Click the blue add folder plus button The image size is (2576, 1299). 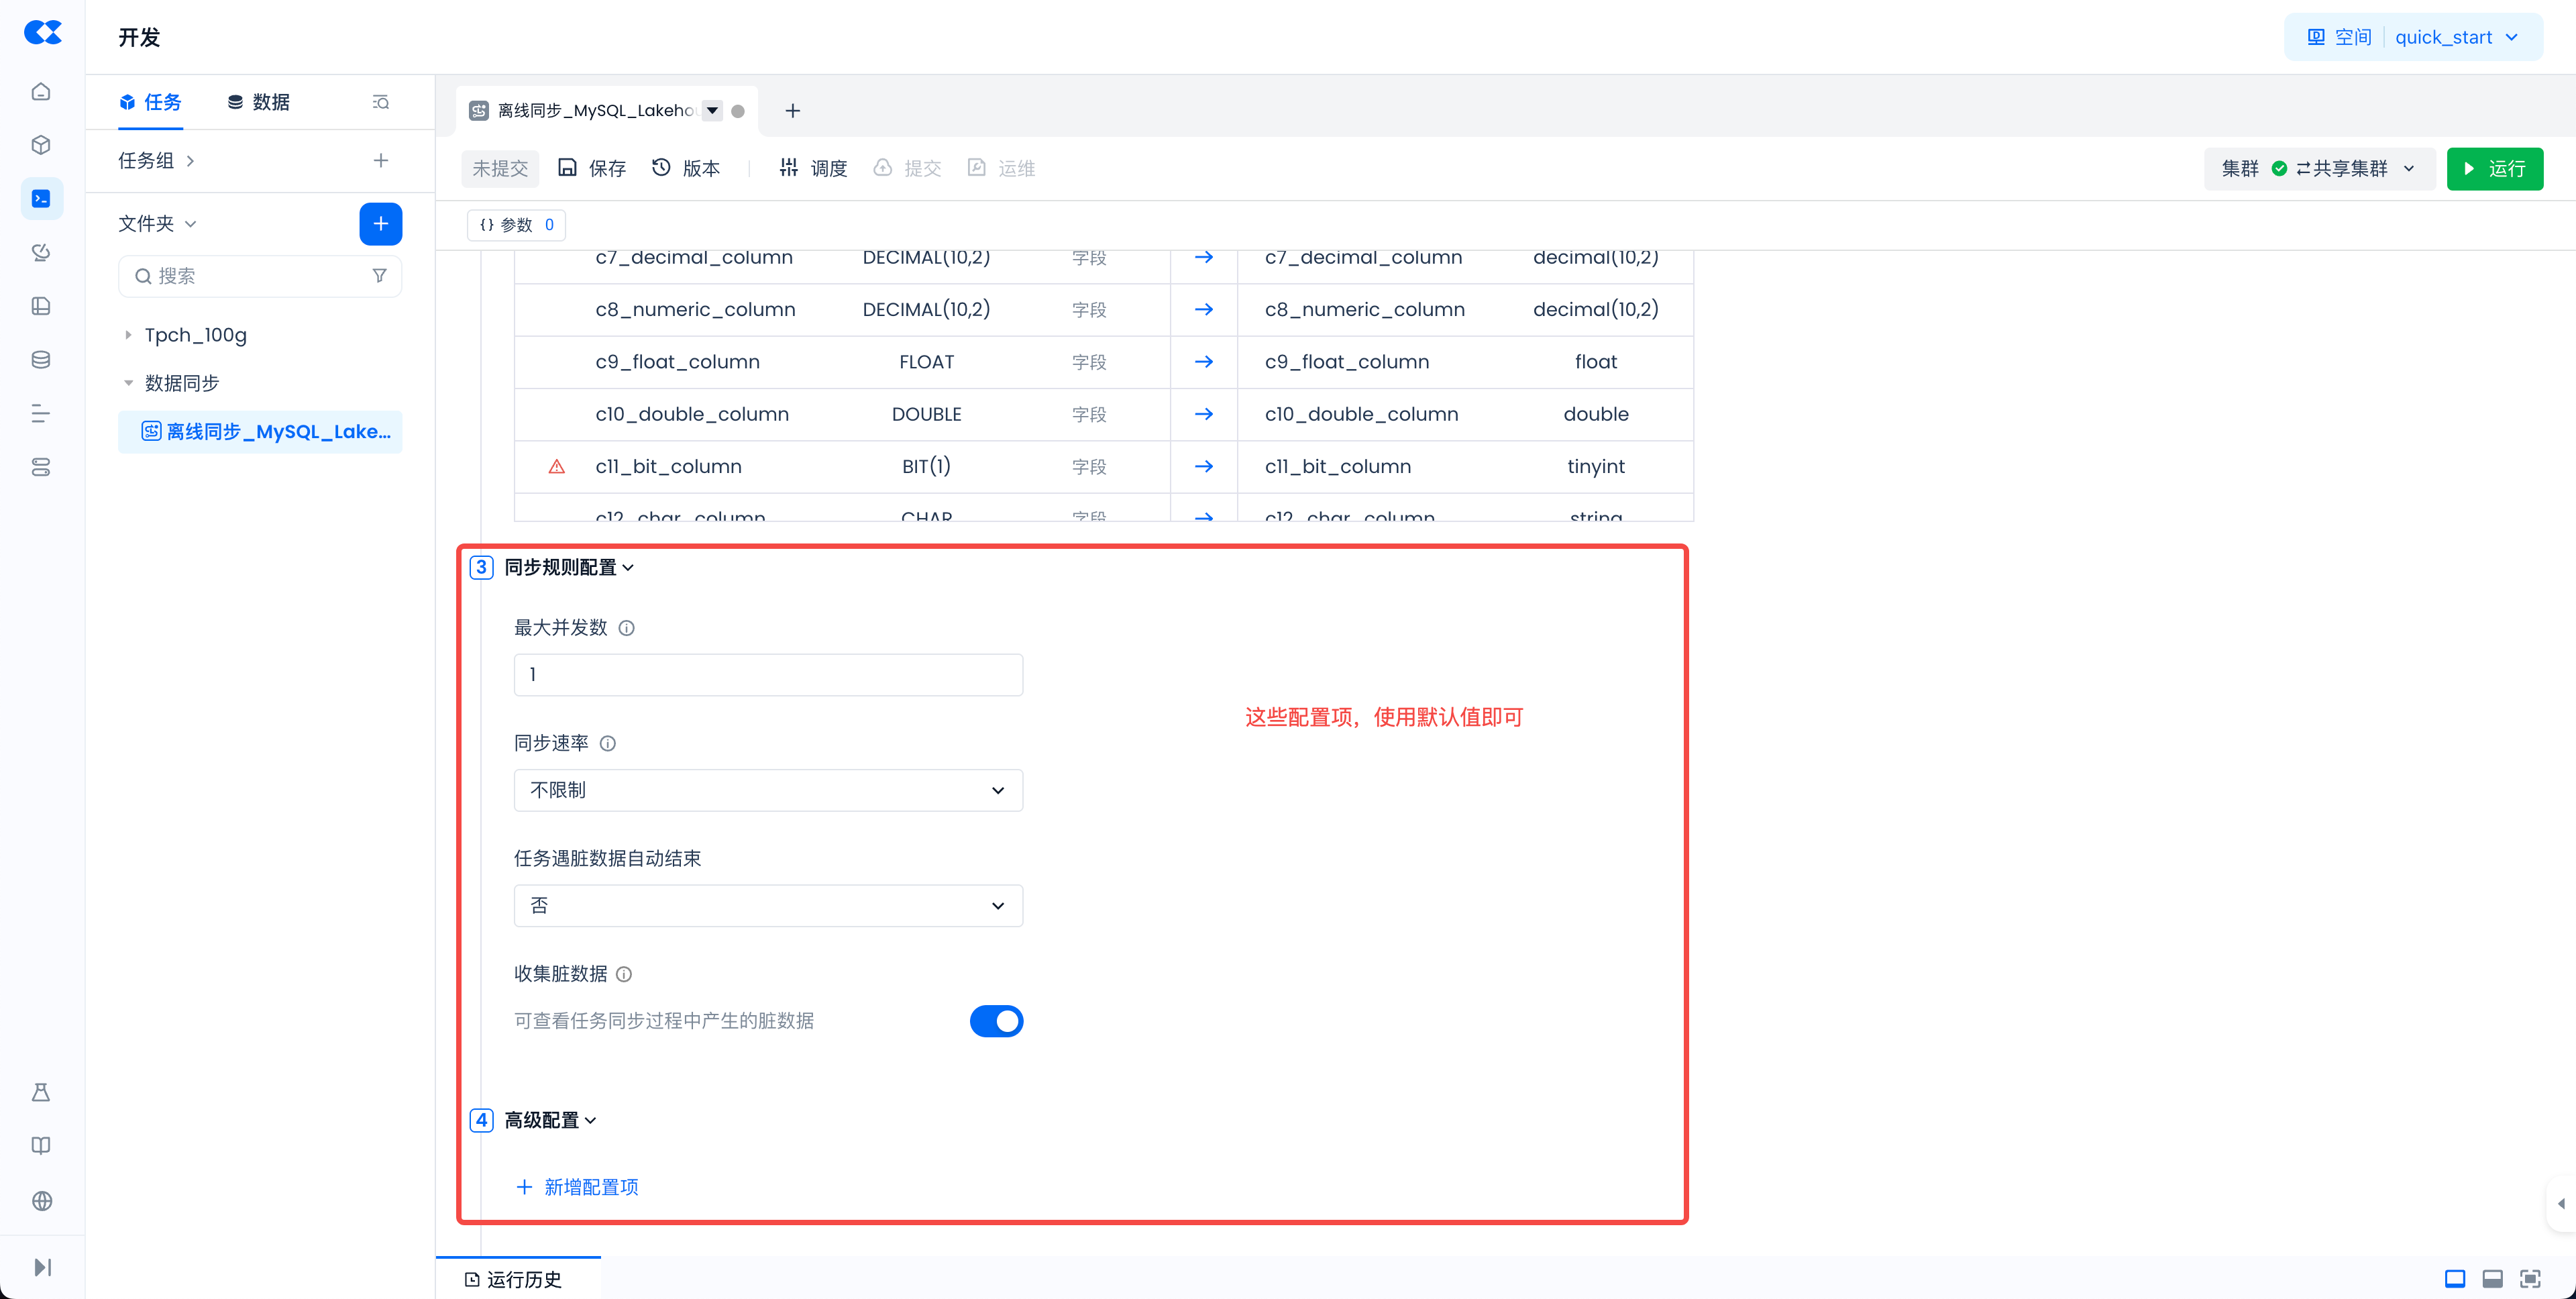click(380, 224)
